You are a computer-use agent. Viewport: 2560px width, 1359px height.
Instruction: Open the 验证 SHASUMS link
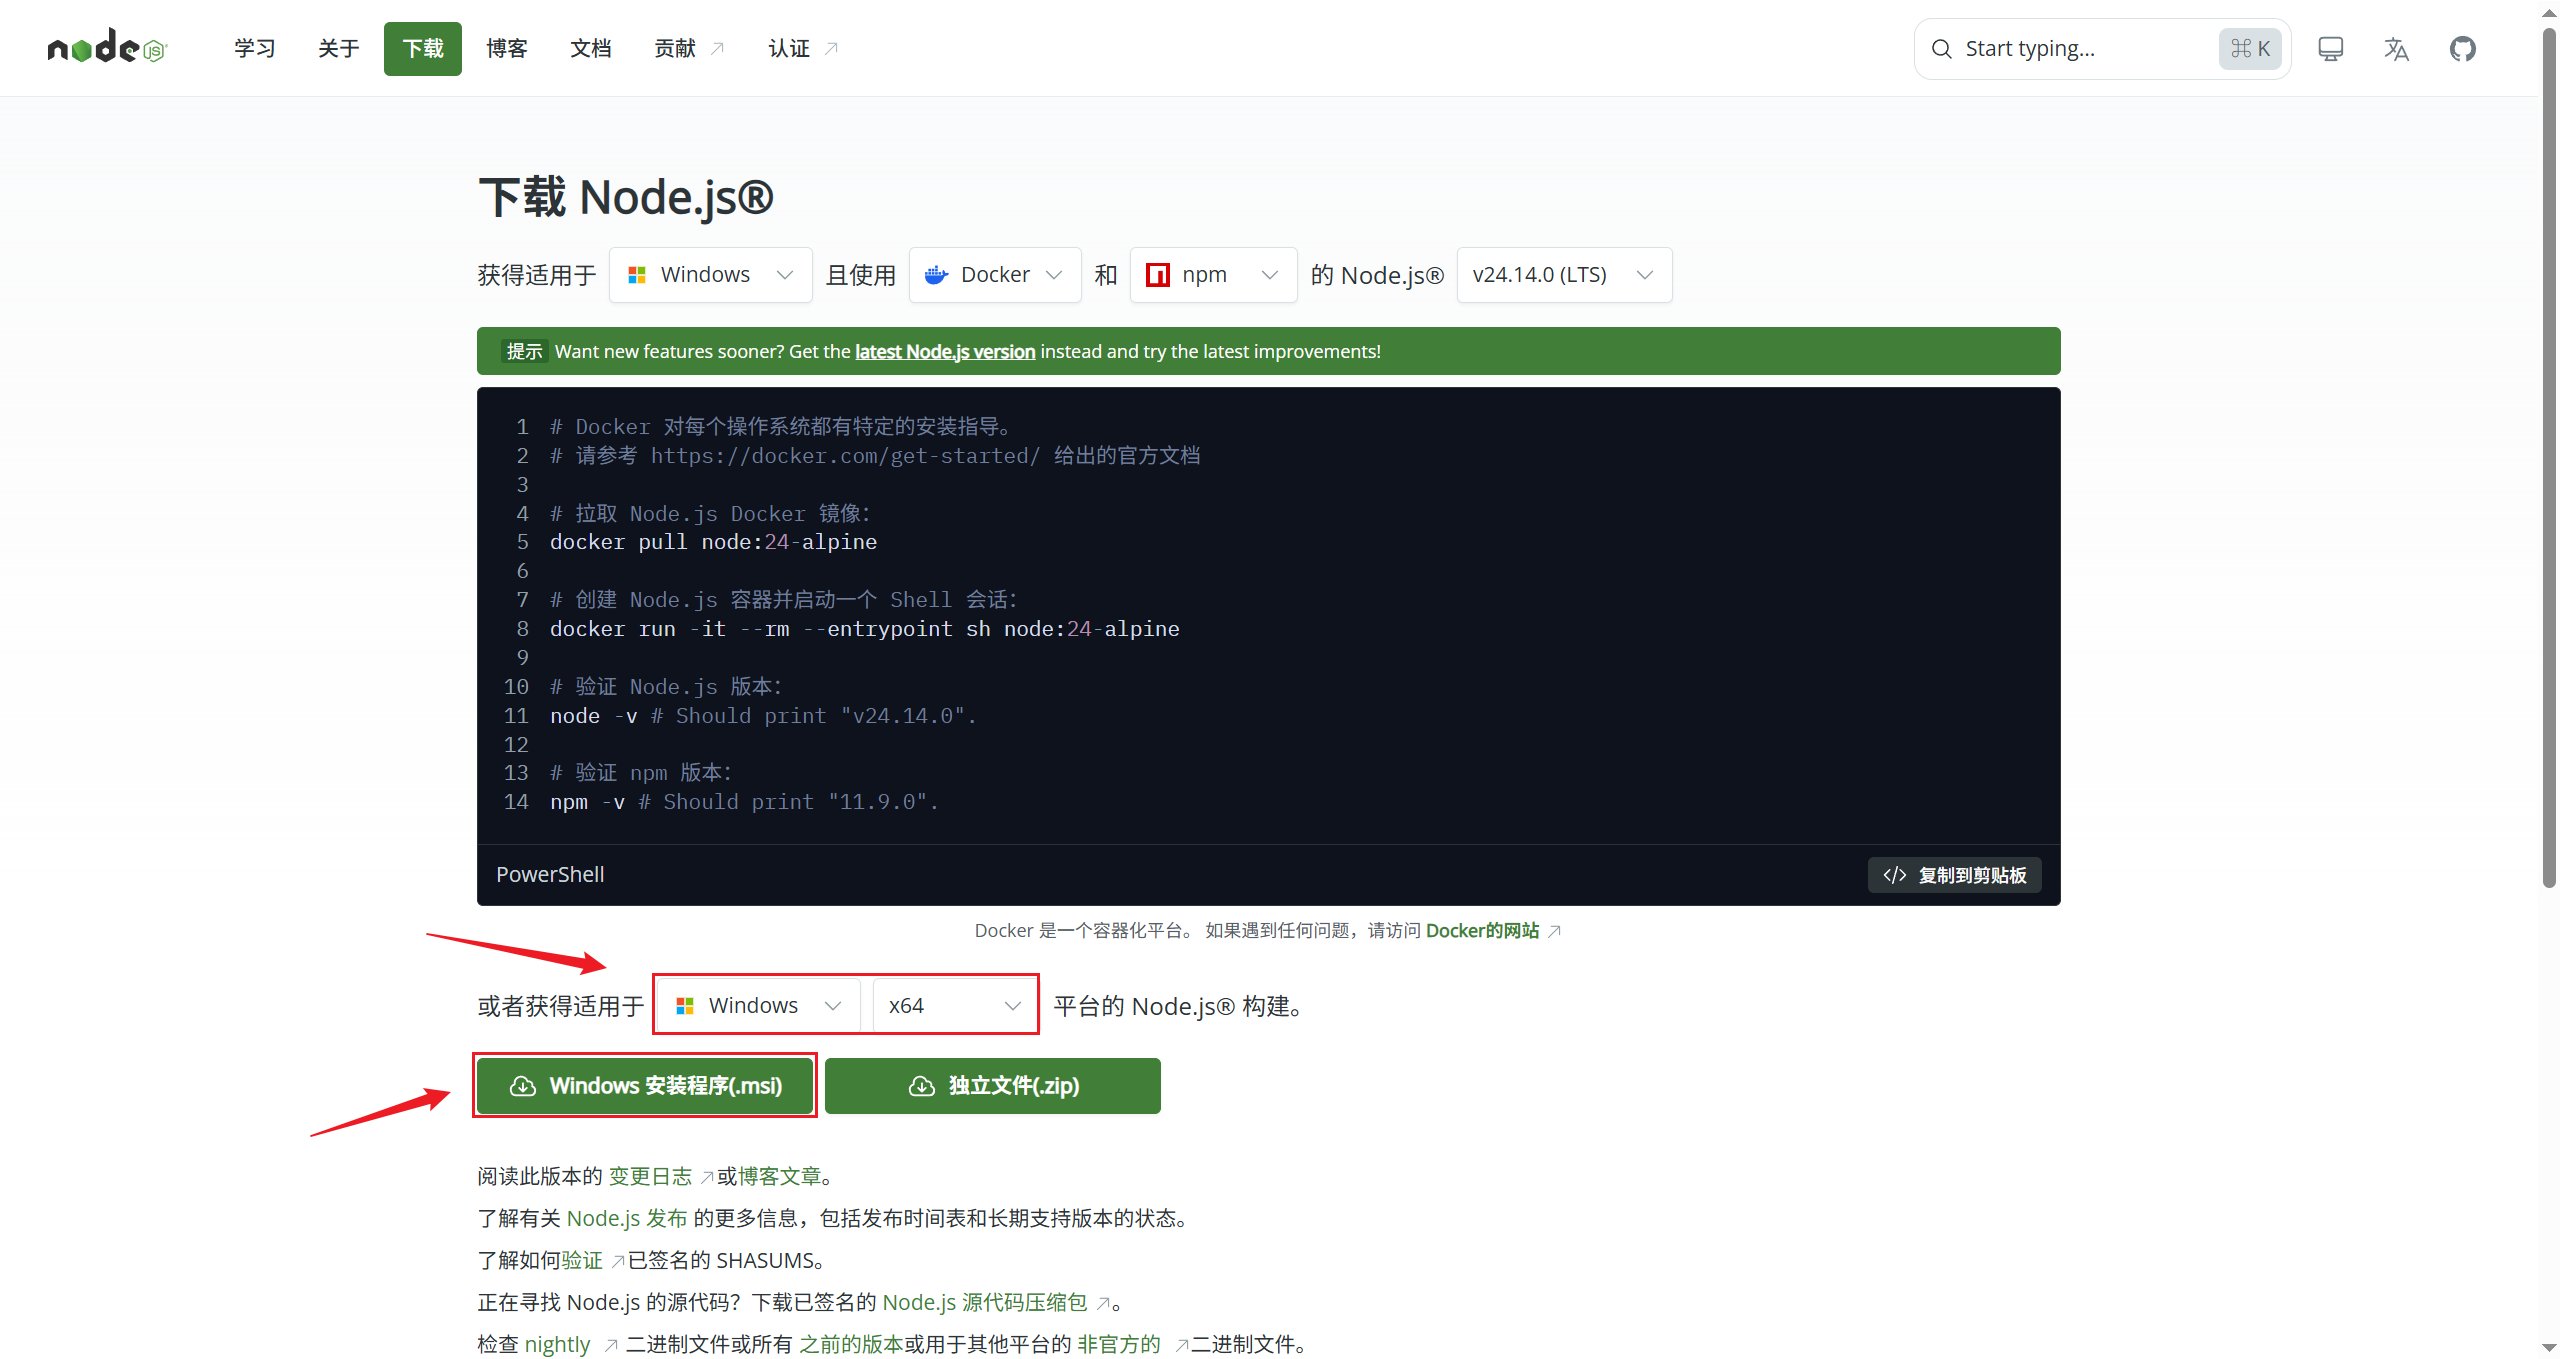coord(592,1261)
